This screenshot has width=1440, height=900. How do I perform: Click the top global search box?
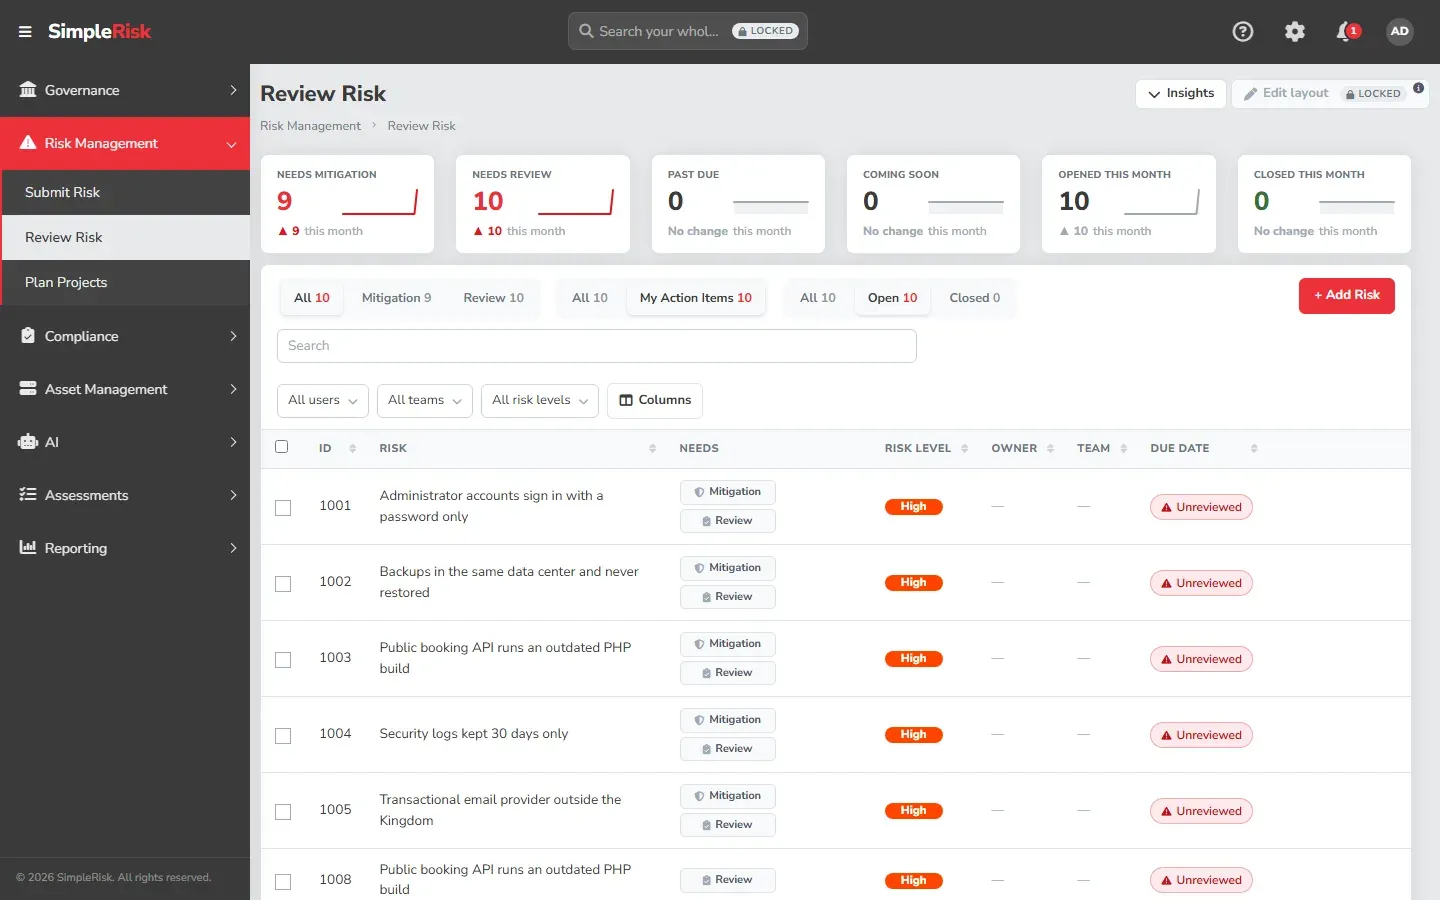click(x=687, y=31)
